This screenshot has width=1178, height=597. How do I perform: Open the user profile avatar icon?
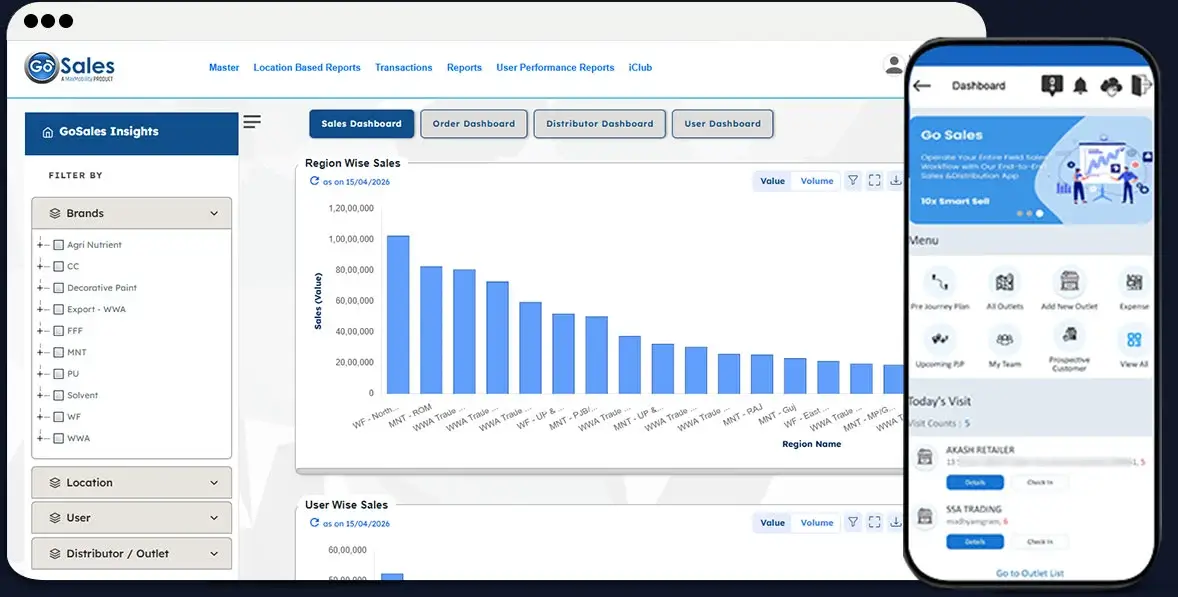pyautogui.click(x=893, y=65)
